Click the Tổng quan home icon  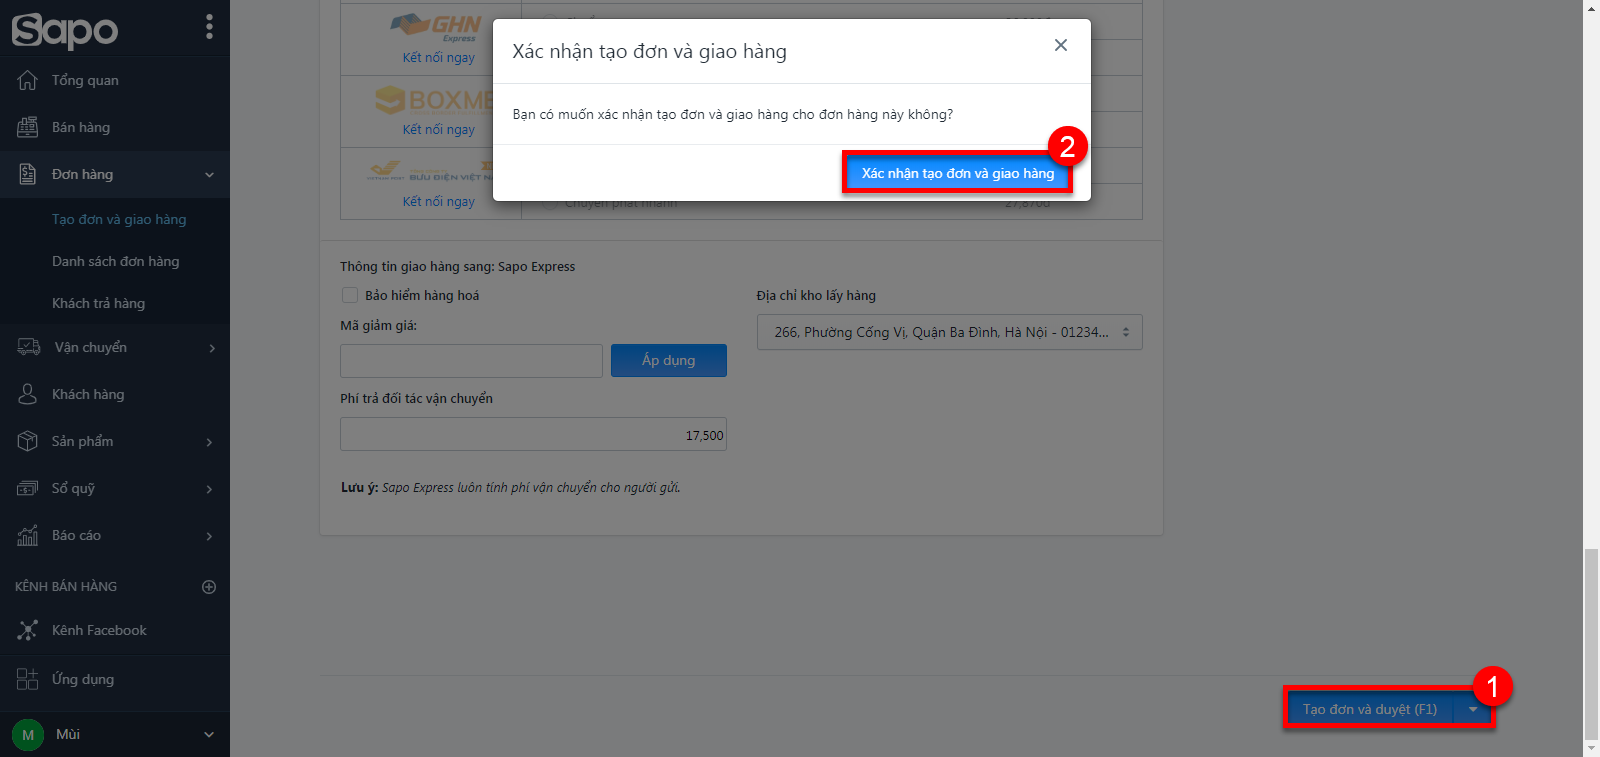27,80
